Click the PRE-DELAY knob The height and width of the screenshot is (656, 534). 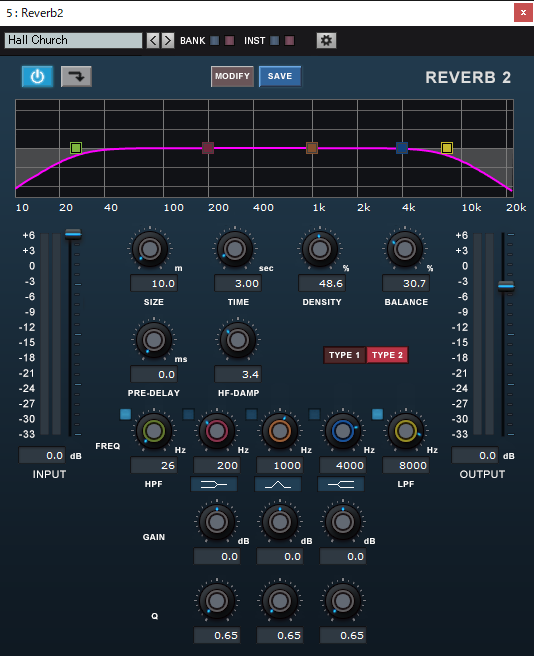(x=154, y=340)
